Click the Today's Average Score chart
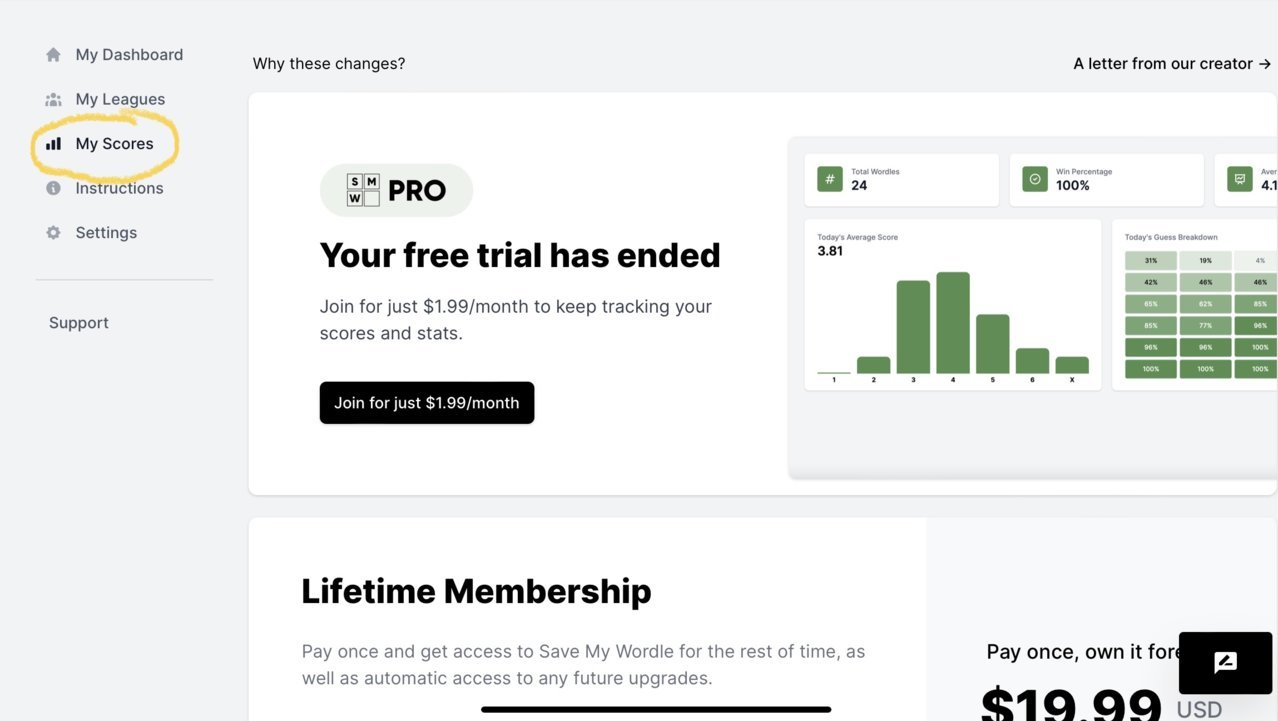The image size is (1278, 721). tap(953, 305)
